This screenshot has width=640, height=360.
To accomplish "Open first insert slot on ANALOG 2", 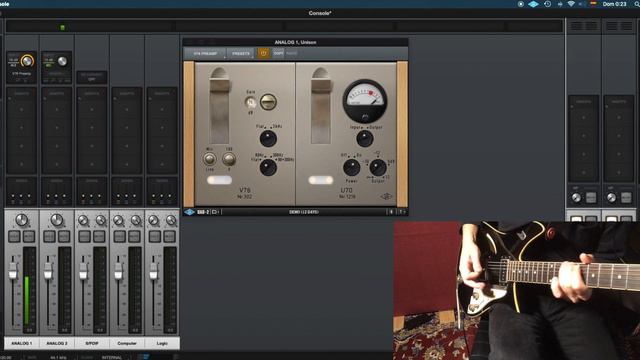I will [x=57, y=109].
